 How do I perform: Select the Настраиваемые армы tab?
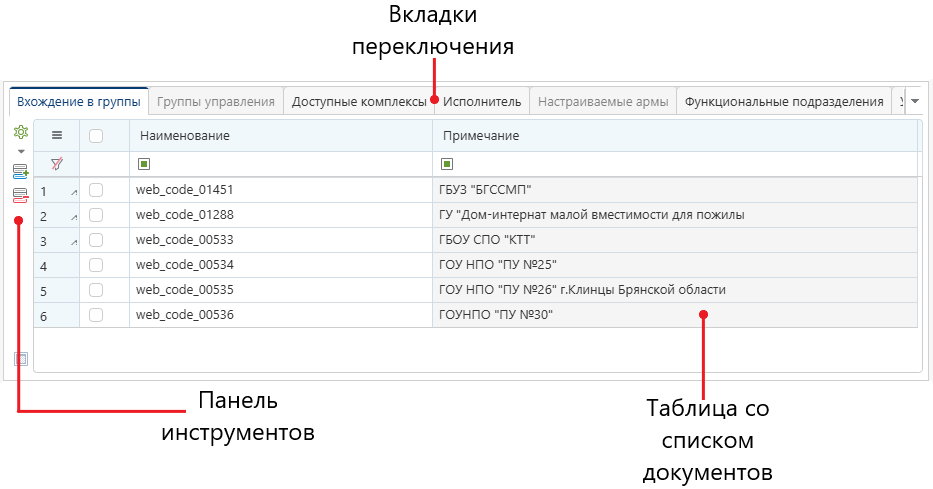[x=603, y=102]
